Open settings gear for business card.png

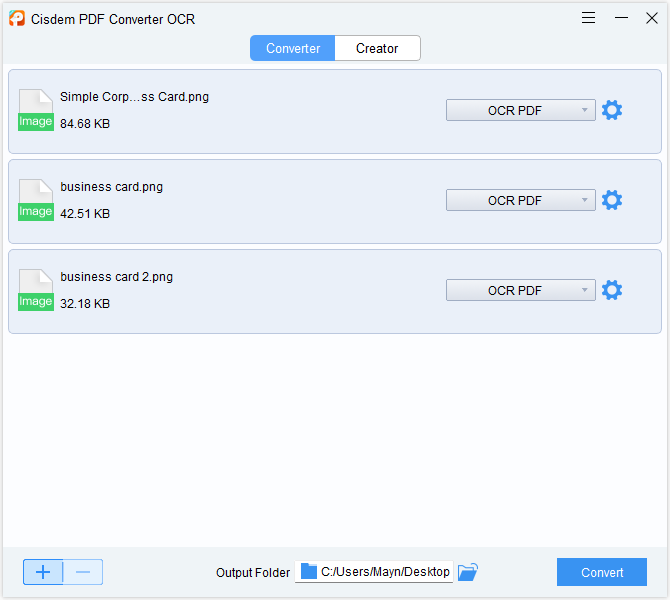pyautogui.click(x=612, y=200)
